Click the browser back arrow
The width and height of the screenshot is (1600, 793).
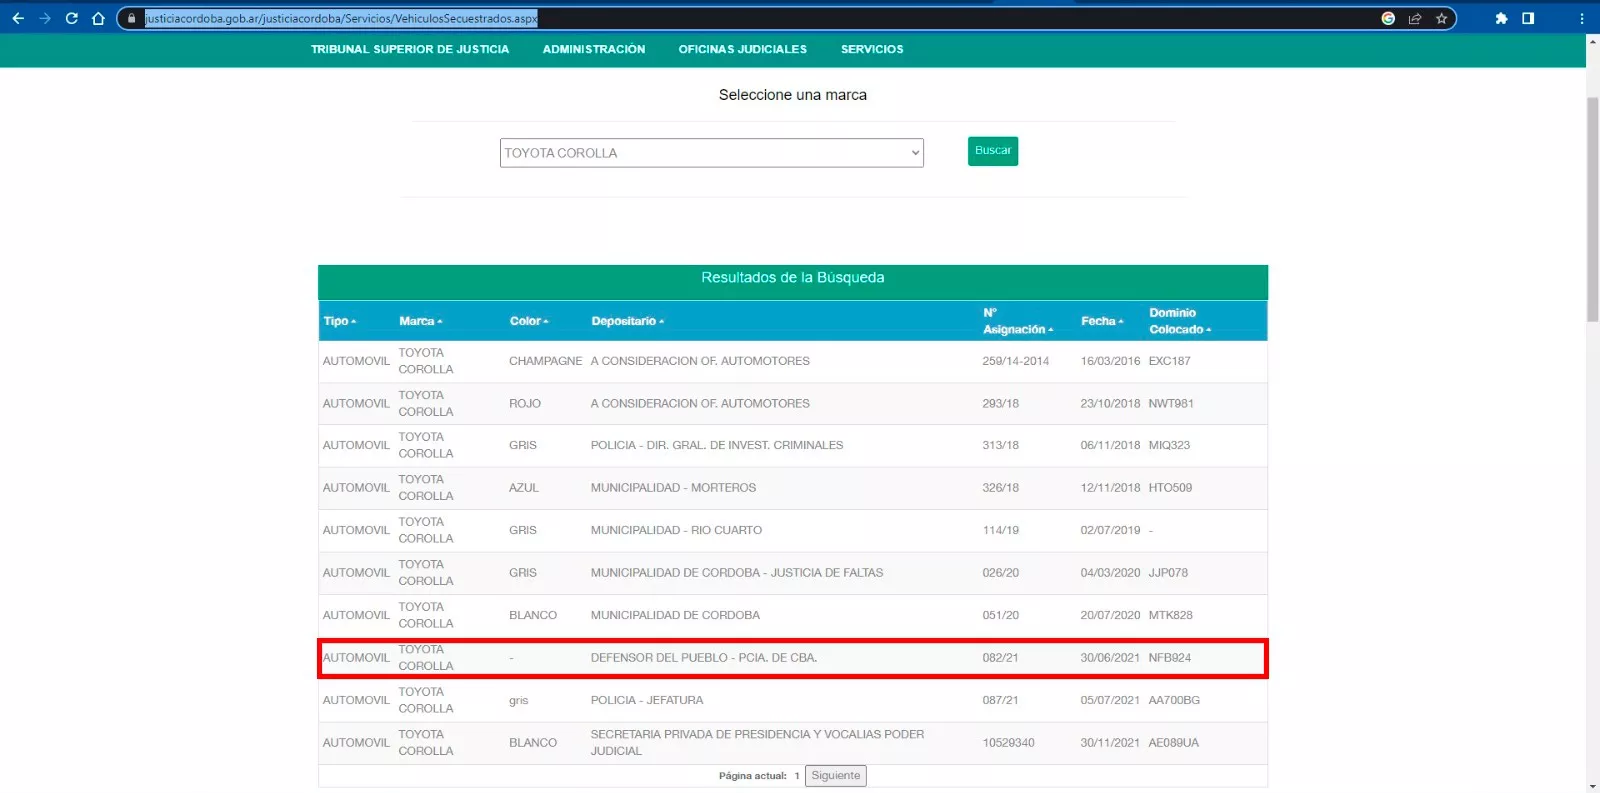(x=18, y=18)
